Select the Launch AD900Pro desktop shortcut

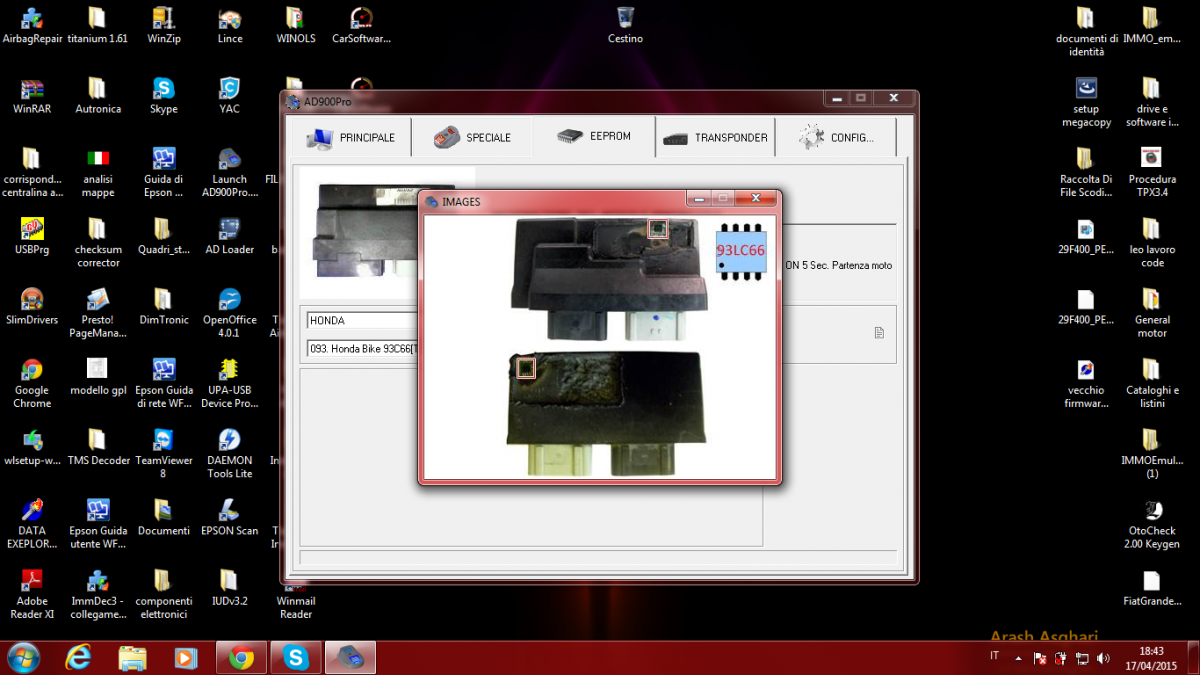click(230, 172)
